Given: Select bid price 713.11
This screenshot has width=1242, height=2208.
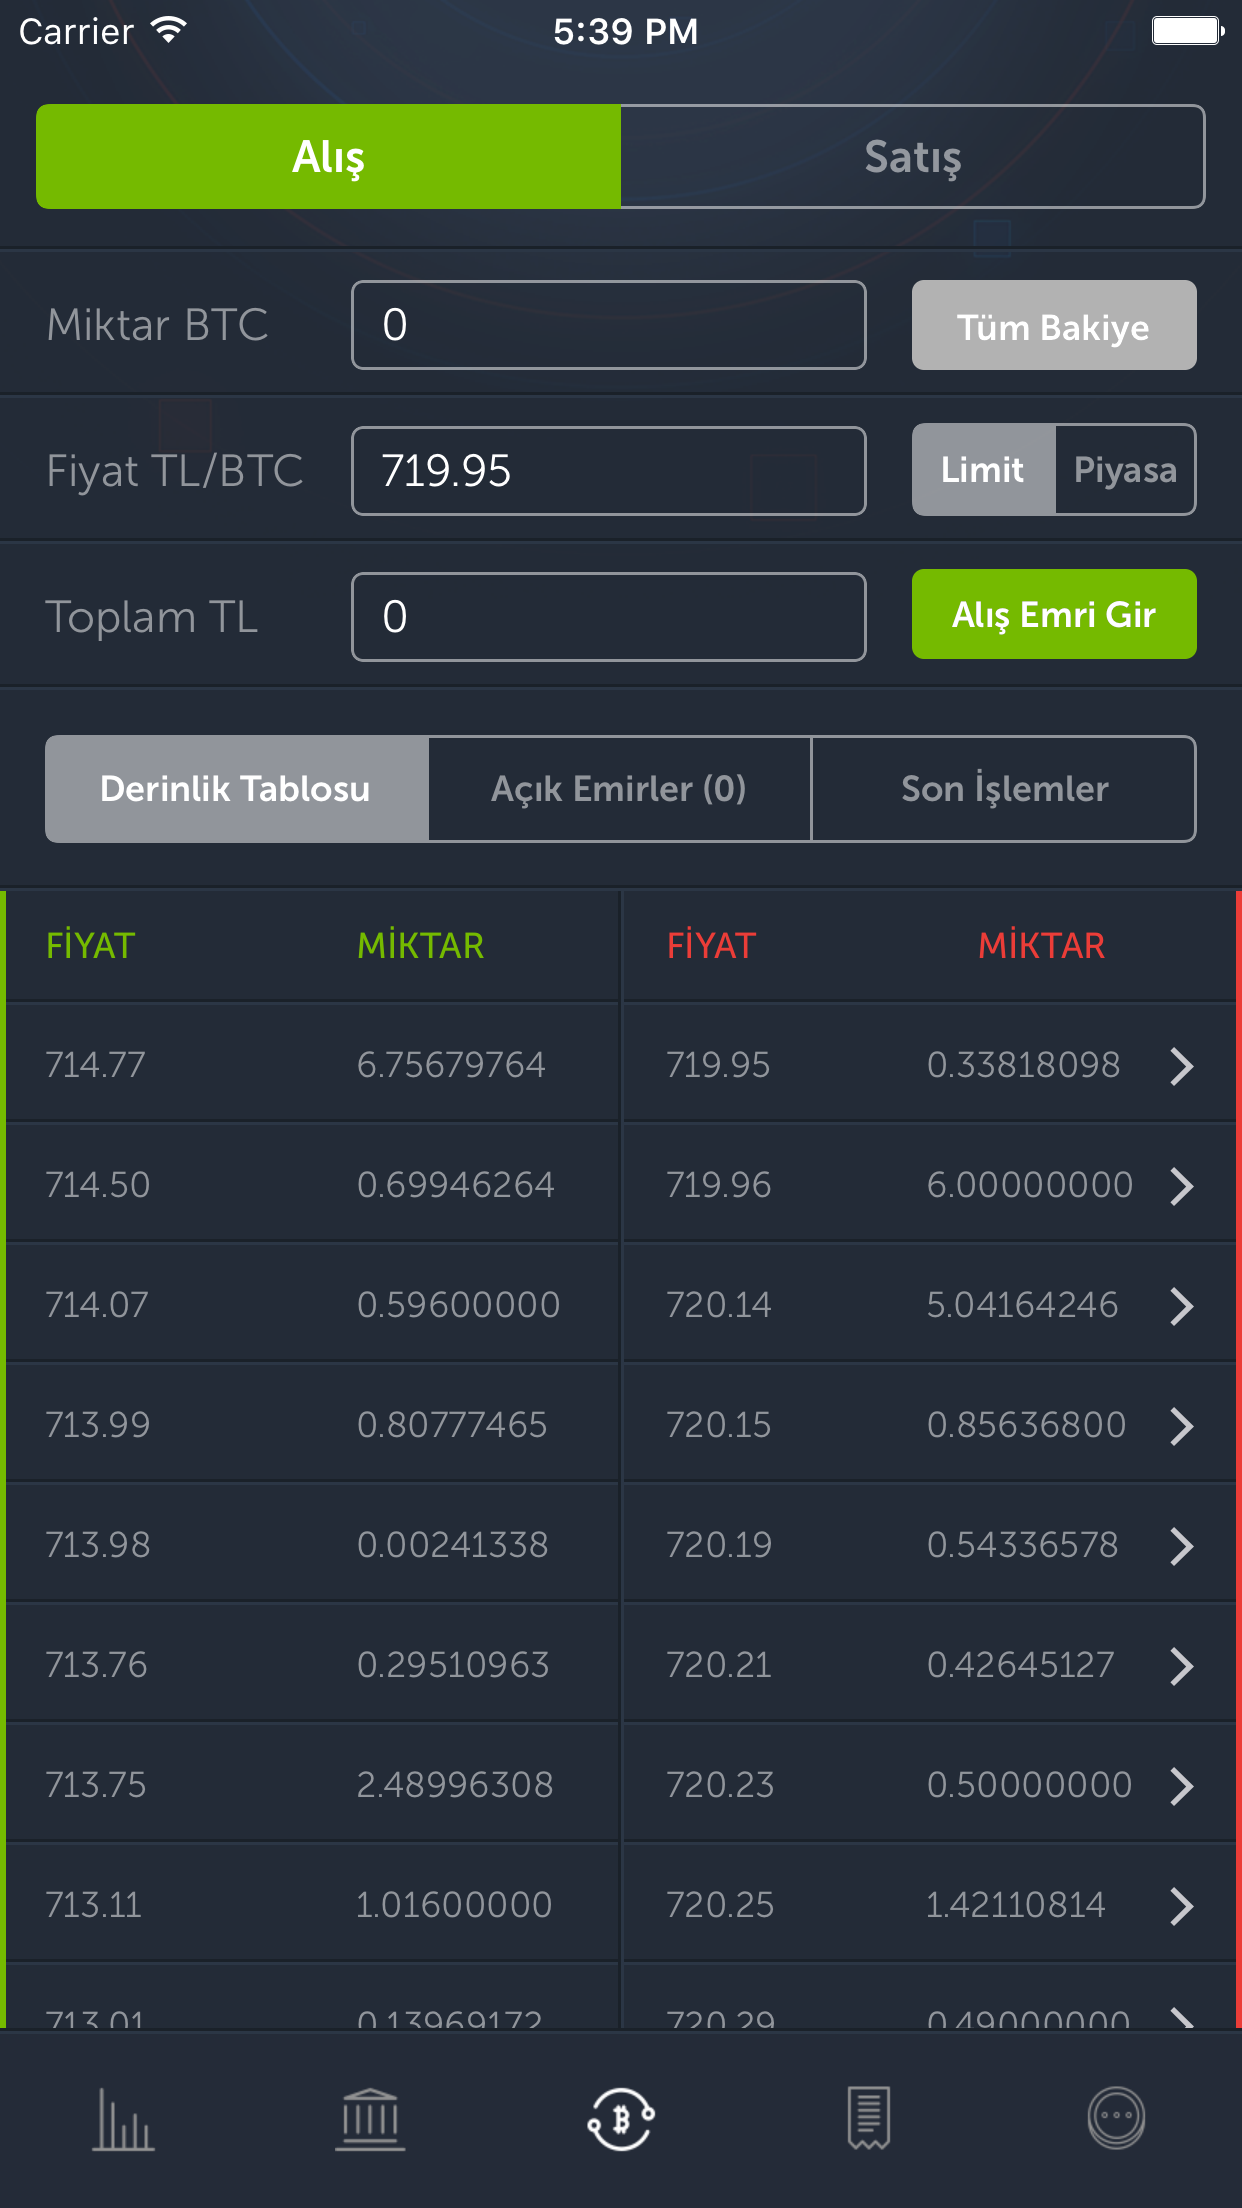Looking at the screenshot, I should pyautogui.click(x=94, y=1905).
